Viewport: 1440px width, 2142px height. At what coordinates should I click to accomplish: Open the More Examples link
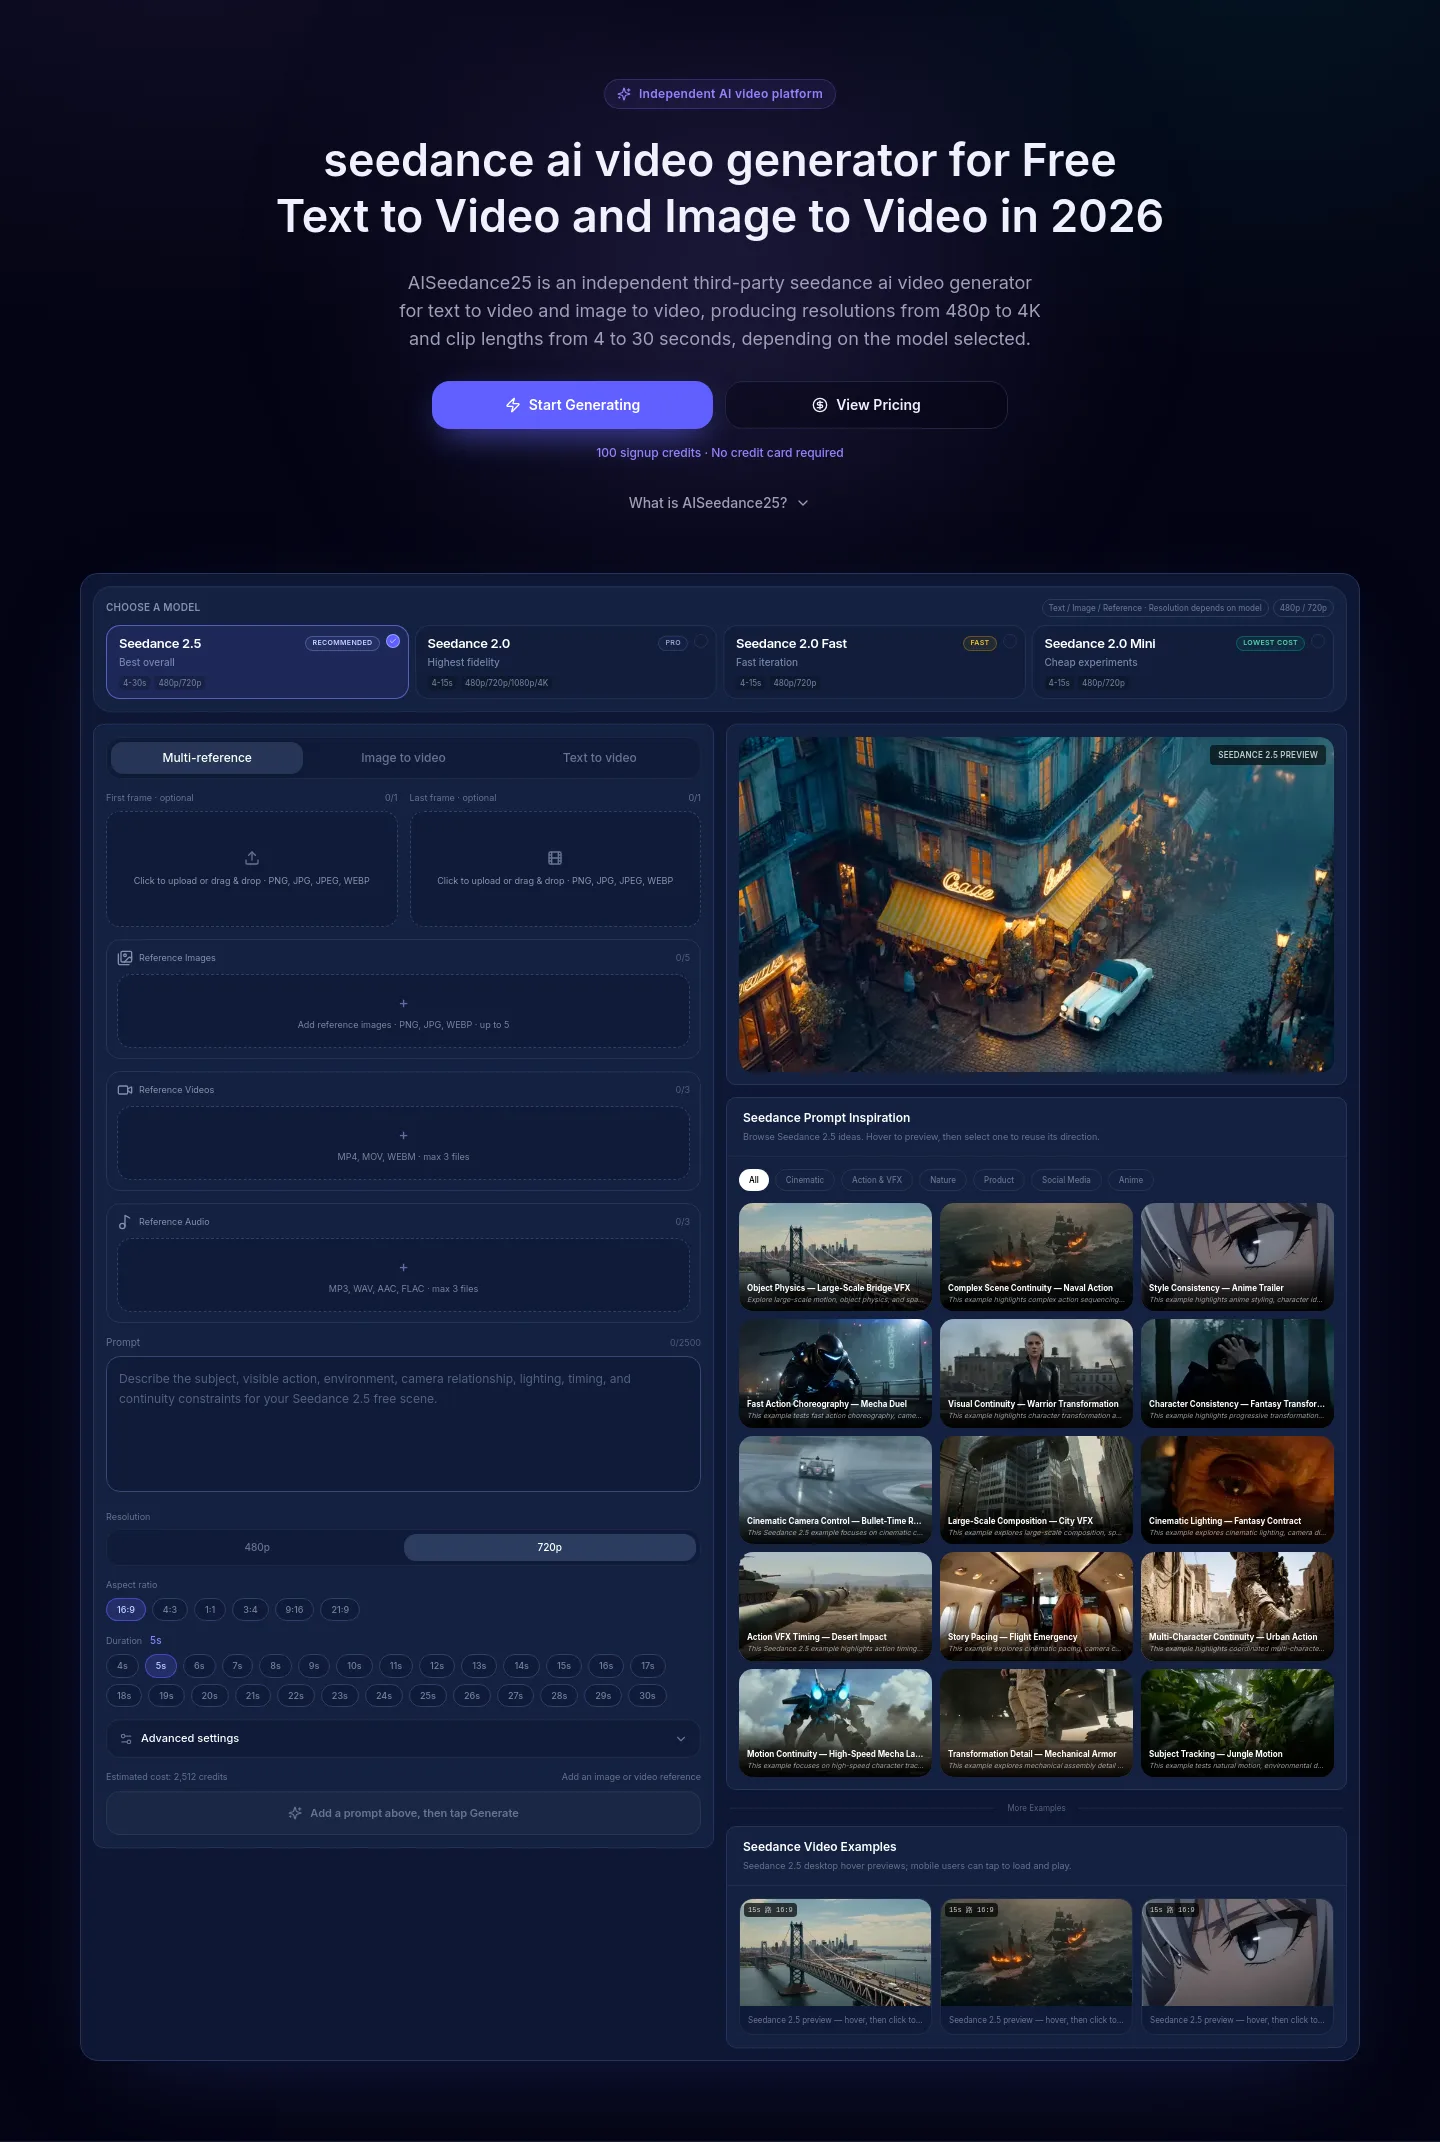[x=1036, y=1808]
